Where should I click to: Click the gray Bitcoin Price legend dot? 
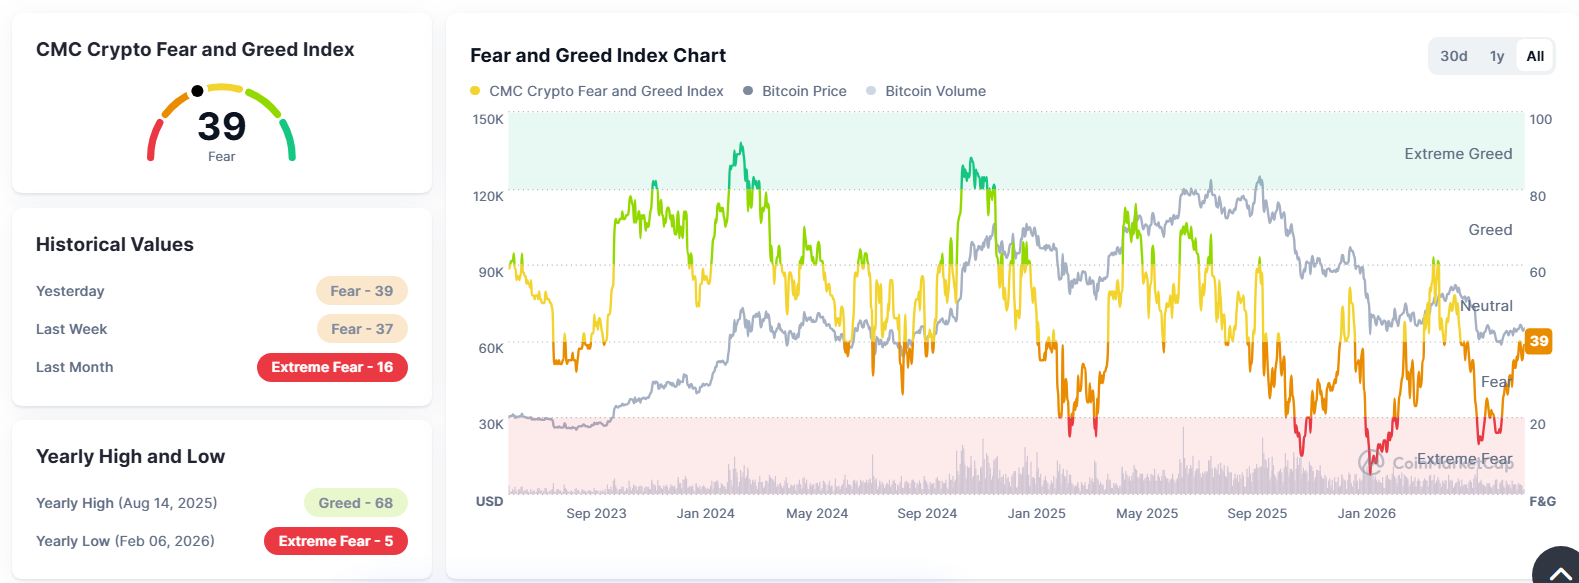(748, 91)
